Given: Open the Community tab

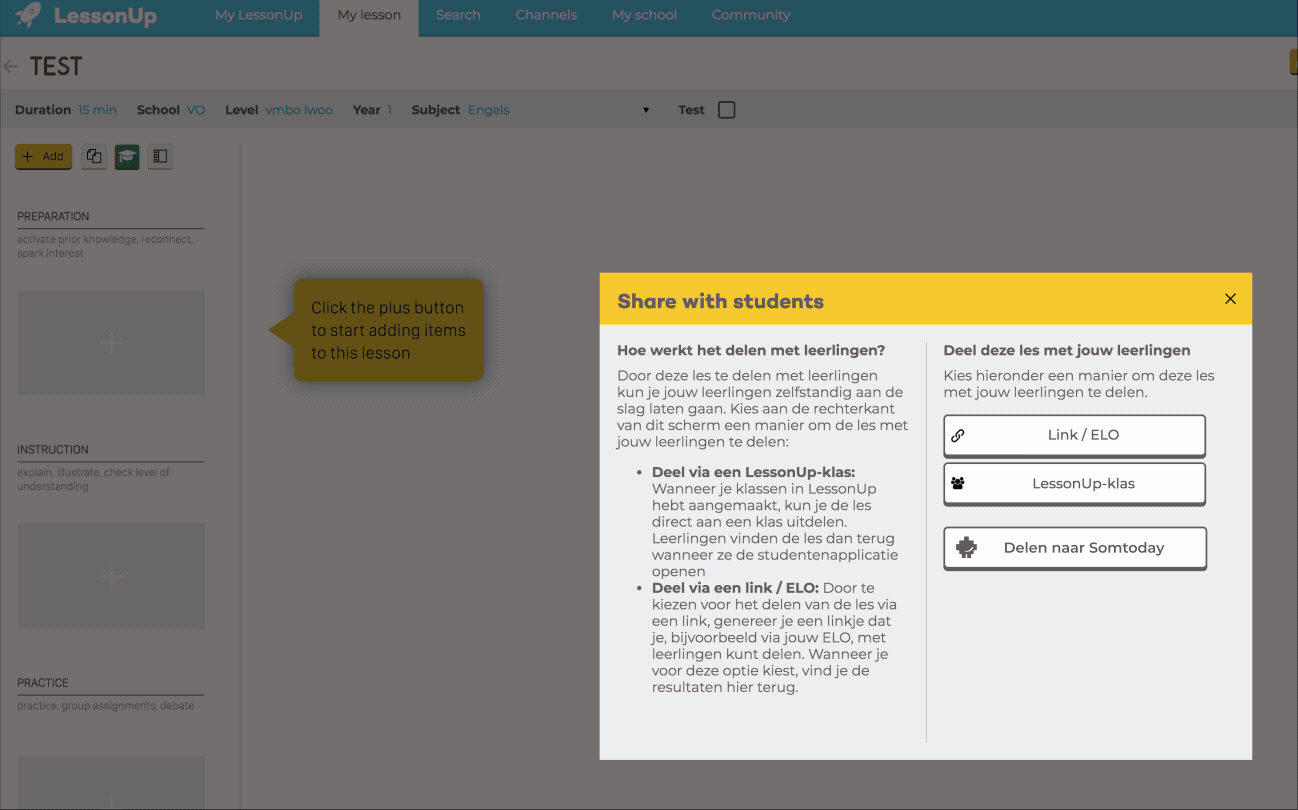Looking at the screenshot, I should 751,15.
